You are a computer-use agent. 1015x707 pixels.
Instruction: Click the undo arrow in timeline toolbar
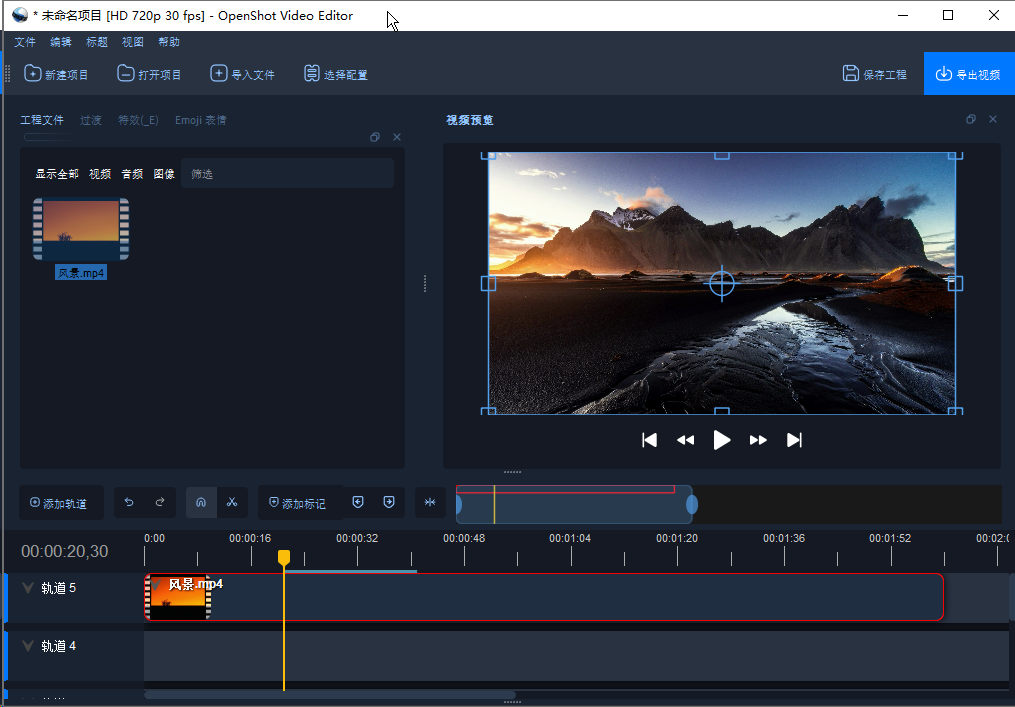[x=129, y=502]
